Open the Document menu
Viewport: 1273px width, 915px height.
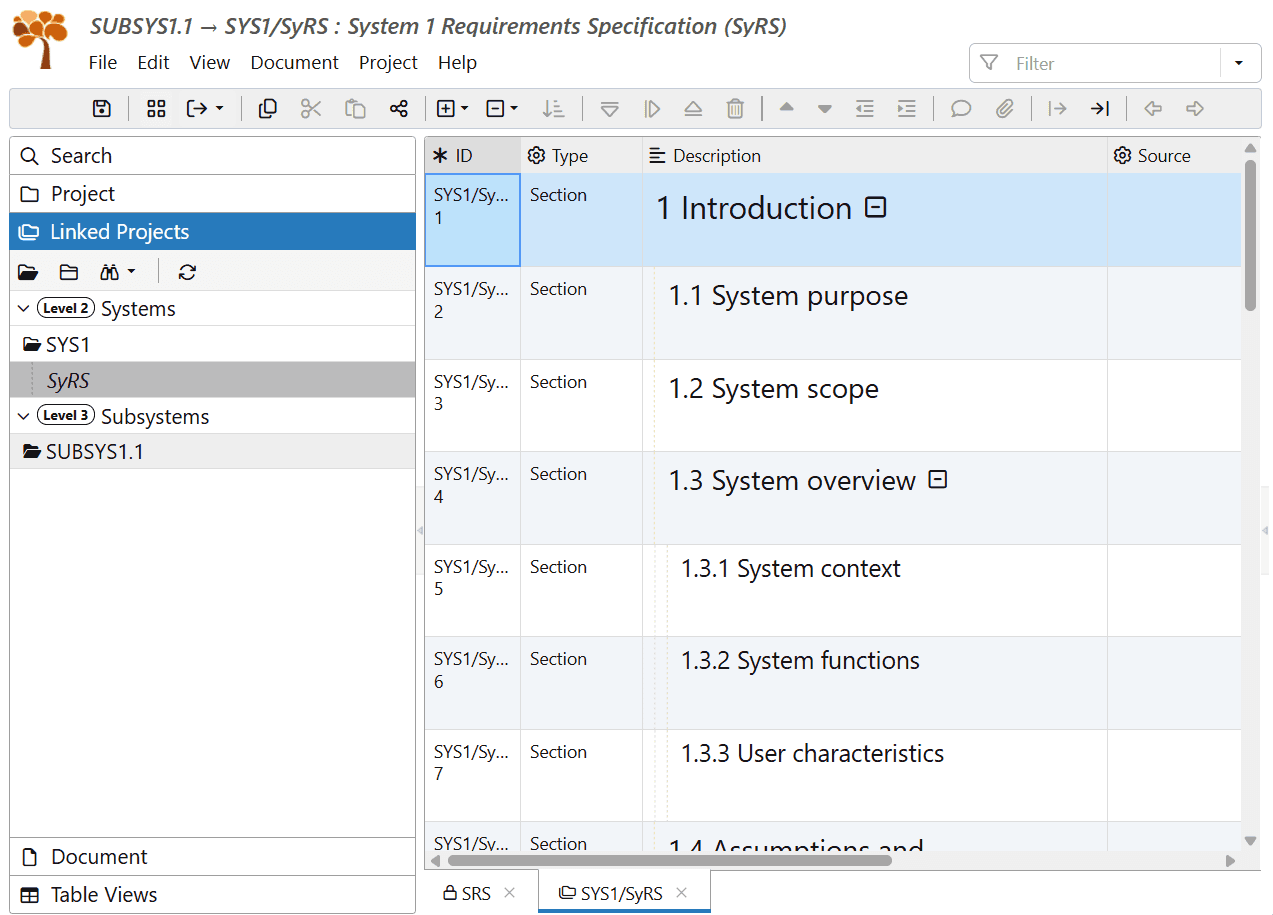tap(295, 62)
